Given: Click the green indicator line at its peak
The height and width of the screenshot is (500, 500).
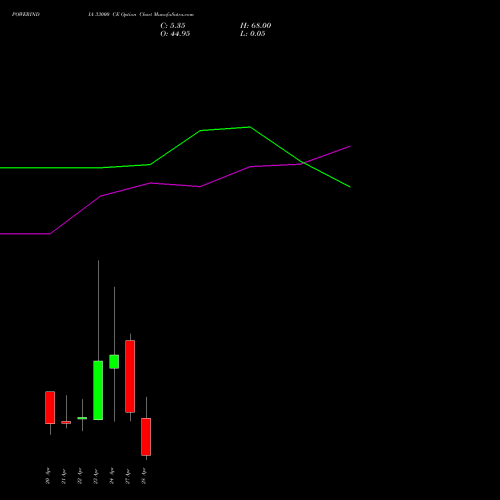Looking at the screenshot, I should pyautogui.click(x=249, y=127).
